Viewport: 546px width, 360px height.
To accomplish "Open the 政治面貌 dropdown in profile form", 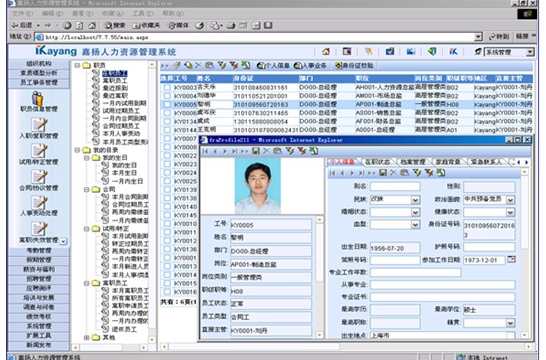I will pyautogui.click(x=510, y=200).
